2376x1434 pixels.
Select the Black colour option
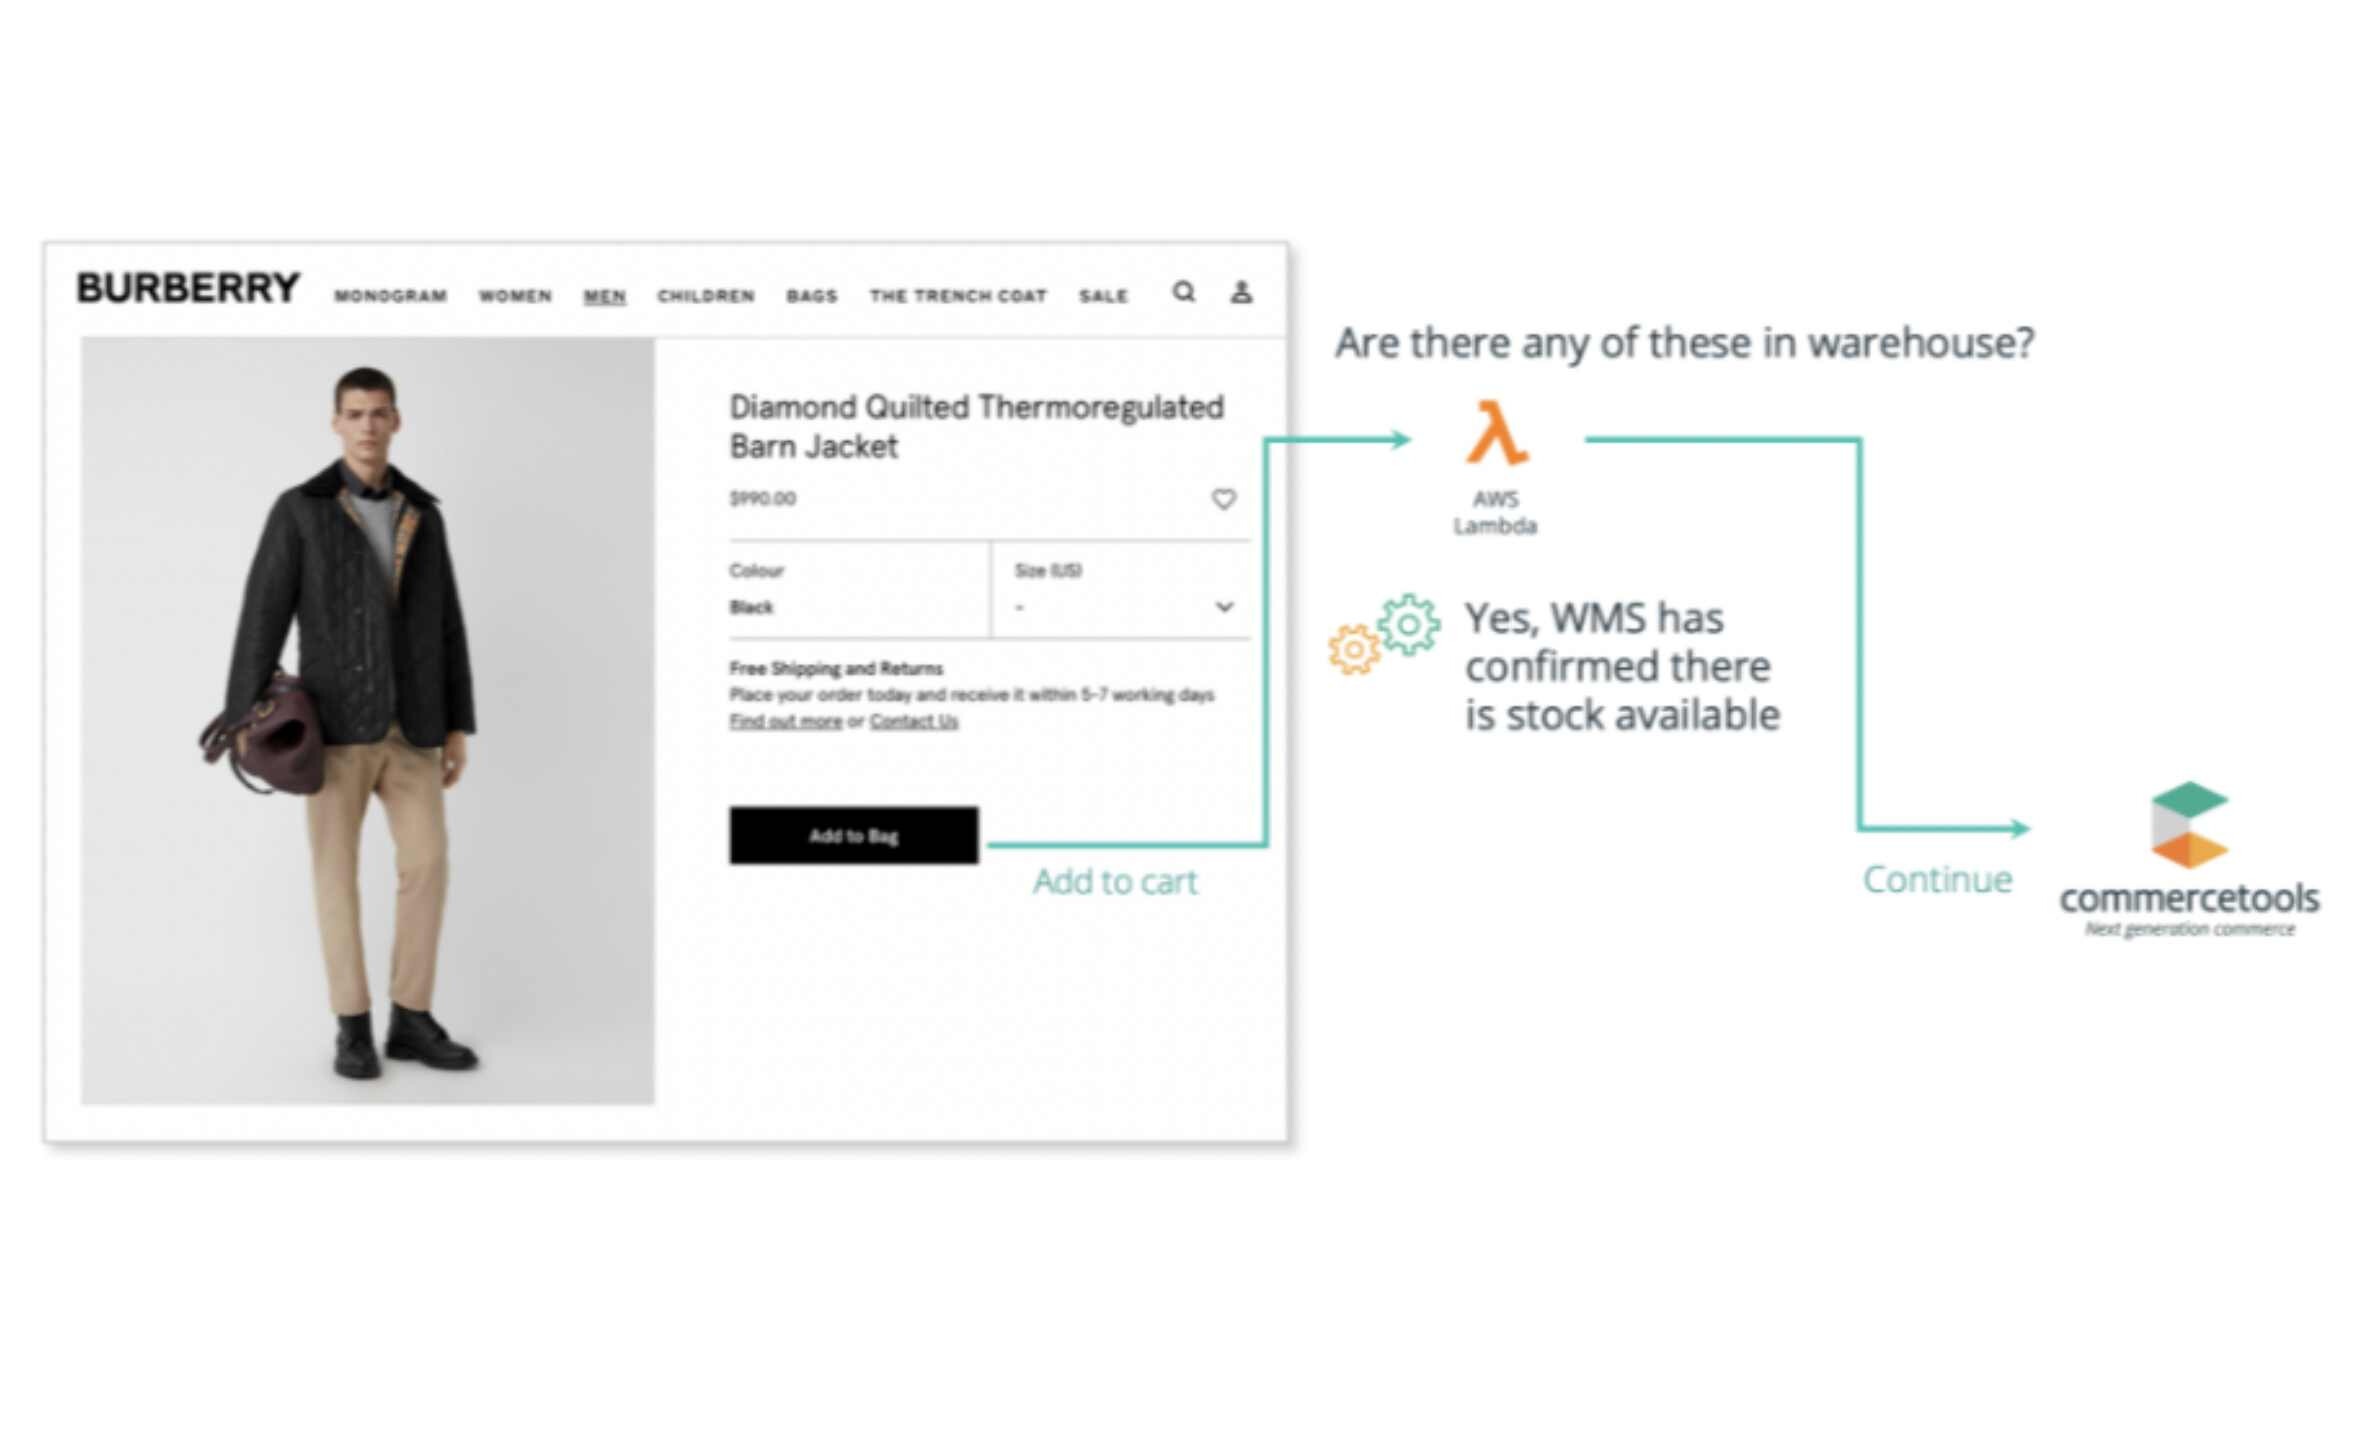coord(752,607)
